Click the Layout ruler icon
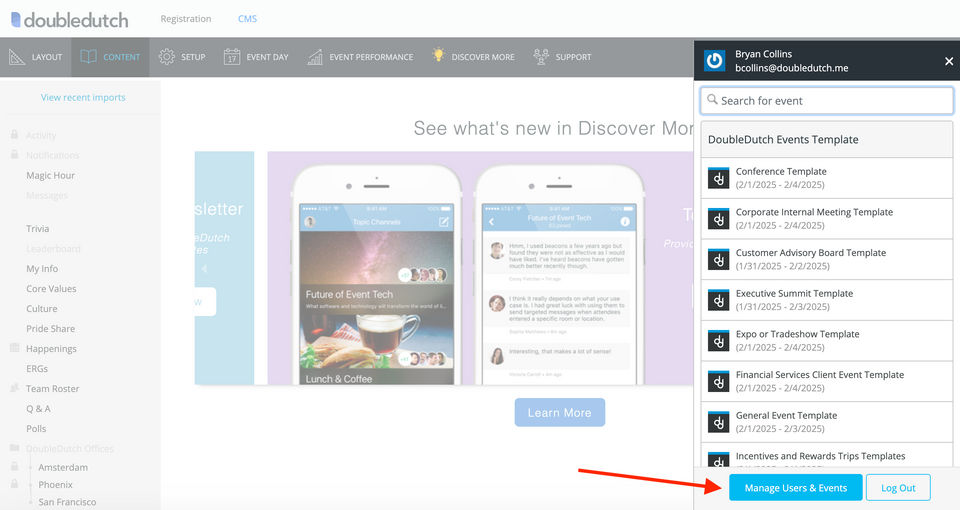Viewport: 960px width, 510px height. (x=17, y=57)
